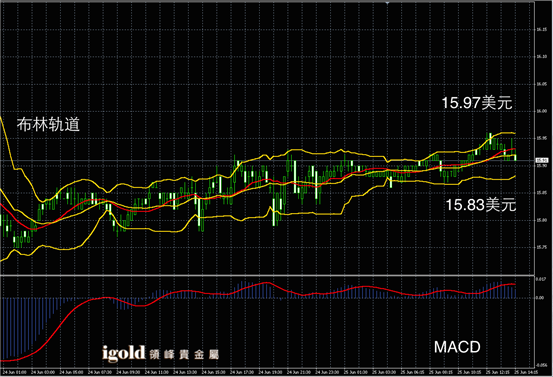The height and width of the screenshot is (377, 553).
Task: Click the 0.00 MACD zero level label
Action: pyautogui.click(x=540, y=298)
